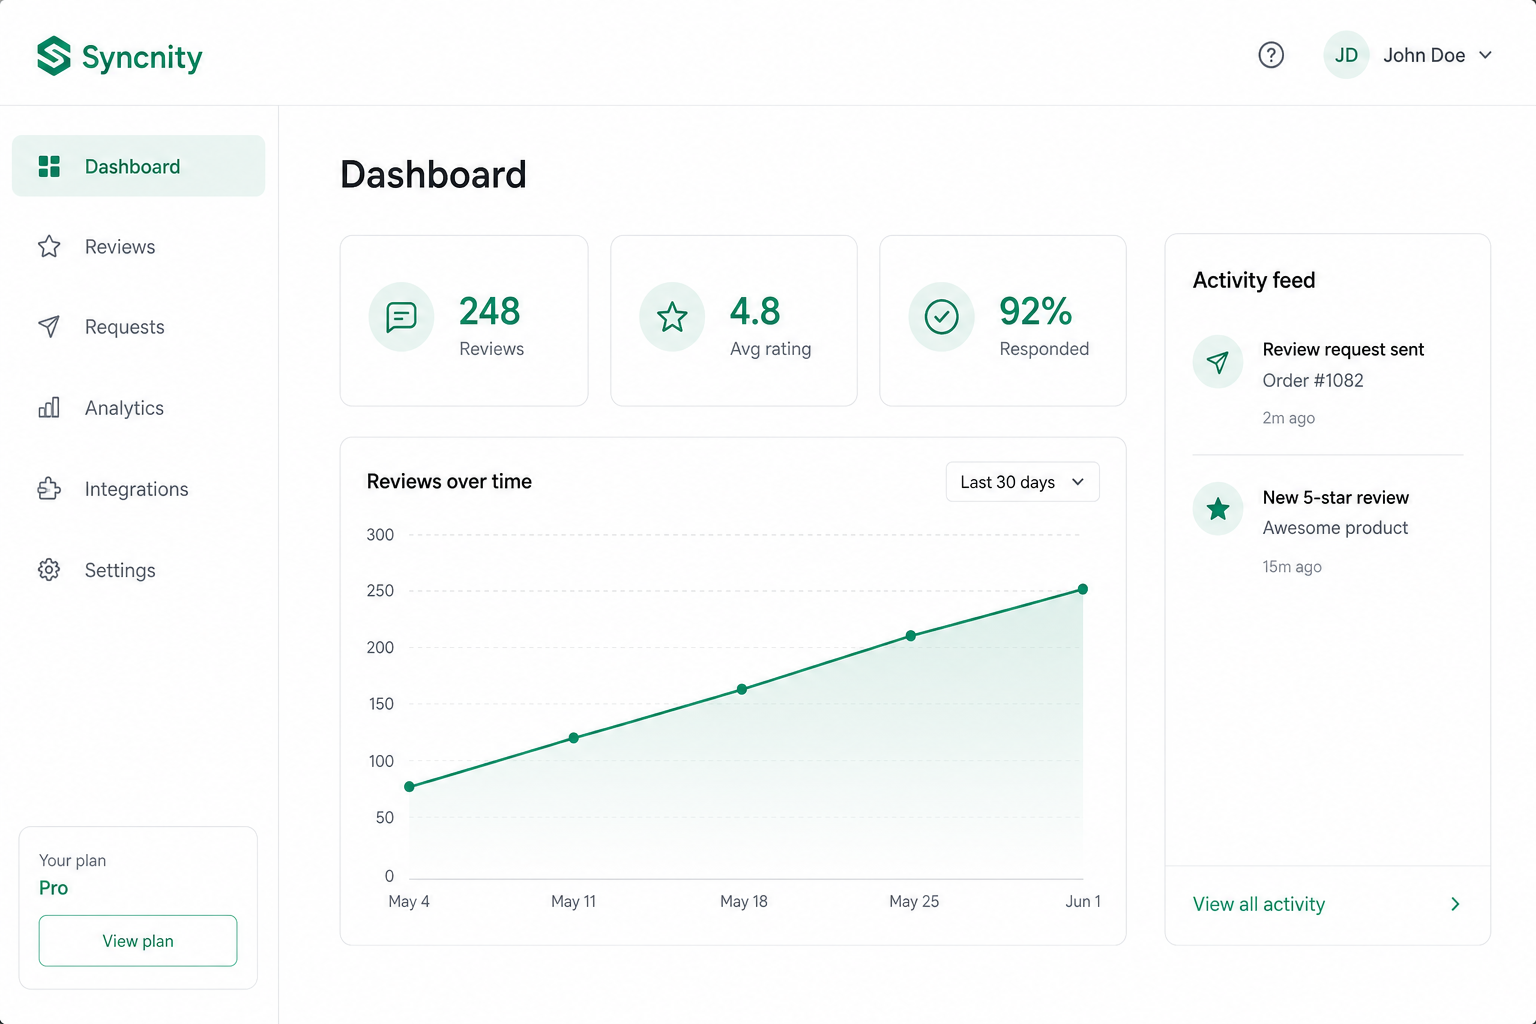The image size is (1536, 1024).
Task: Expand the John Doe account menu chevron
Action: coord(1485,55)
